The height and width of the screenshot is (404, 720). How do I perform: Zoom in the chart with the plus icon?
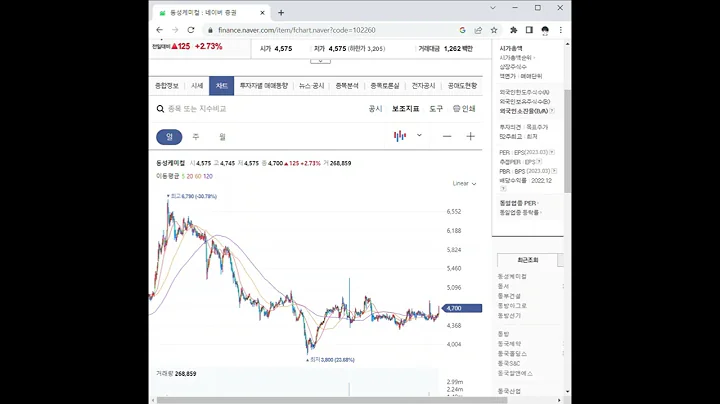point(470,136)
